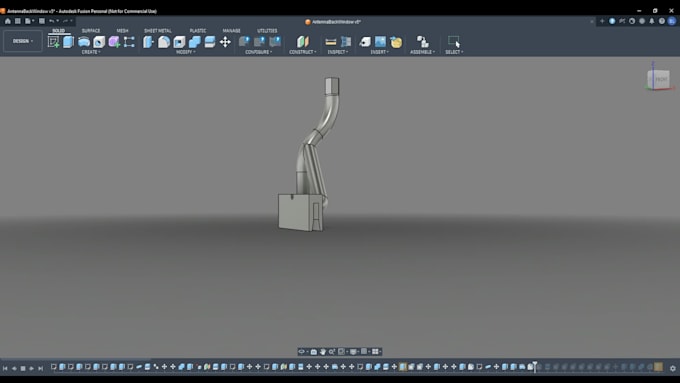
Task: Switch to the Utilities tab
Action: 267,31
